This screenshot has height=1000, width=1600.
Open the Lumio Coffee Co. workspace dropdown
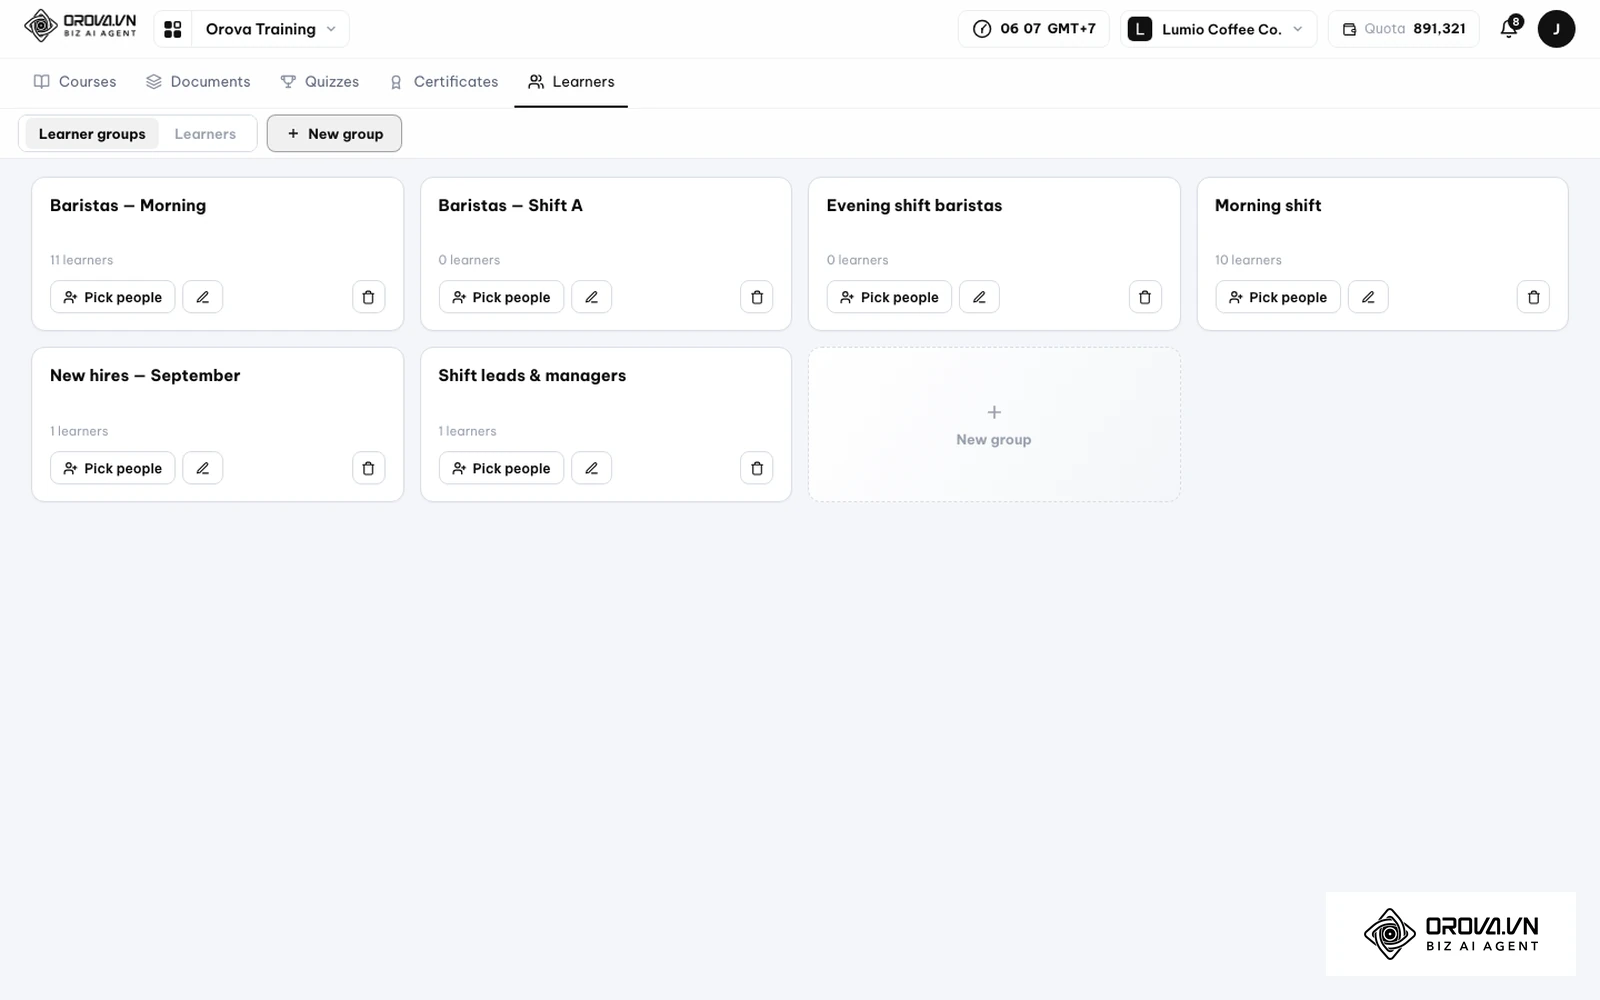coord(1218,29)
